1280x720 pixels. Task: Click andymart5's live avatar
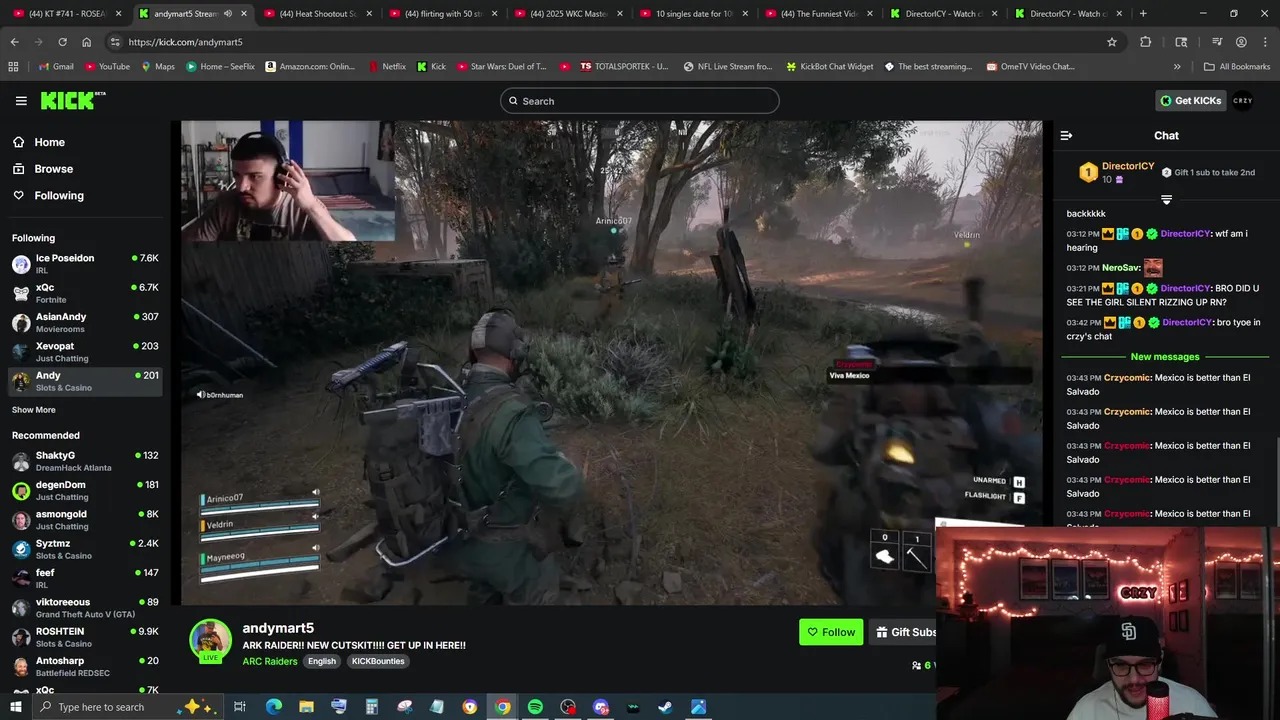pyautogui.click(x=210, y=641)
